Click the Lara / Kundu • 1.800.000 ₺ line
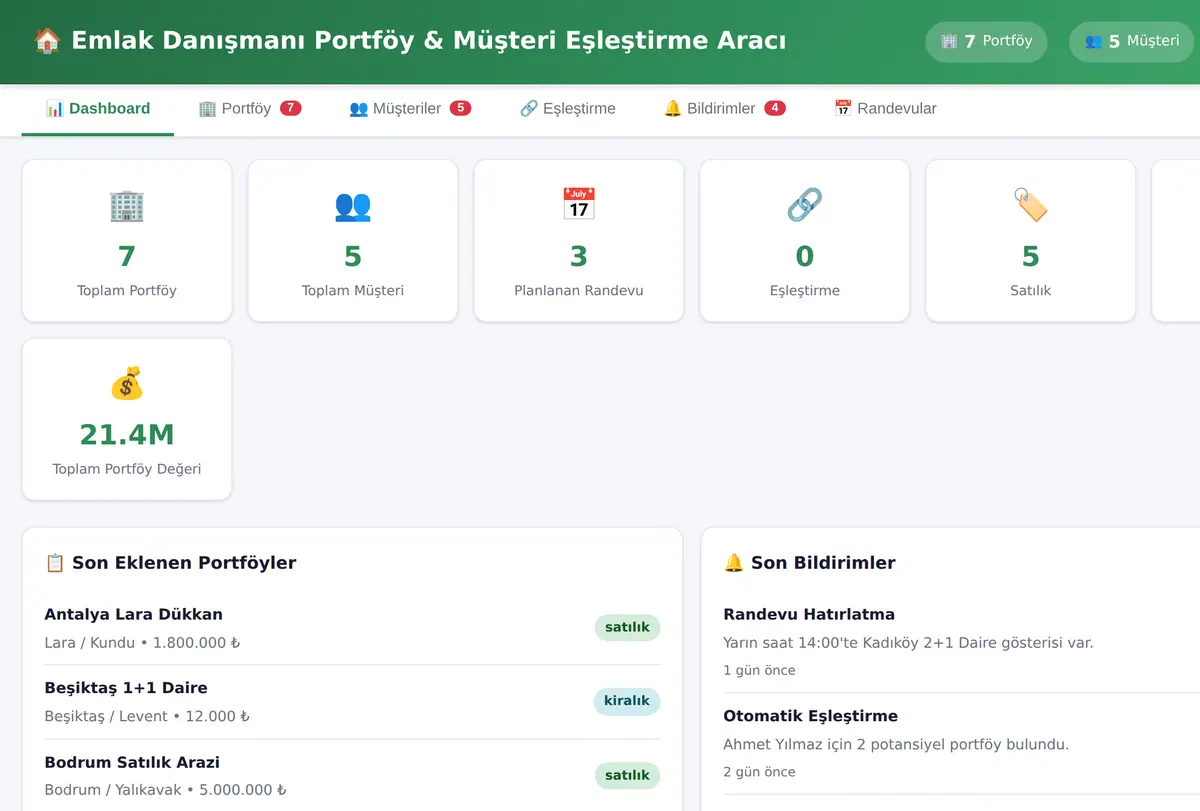 click(x=143, y=643)
